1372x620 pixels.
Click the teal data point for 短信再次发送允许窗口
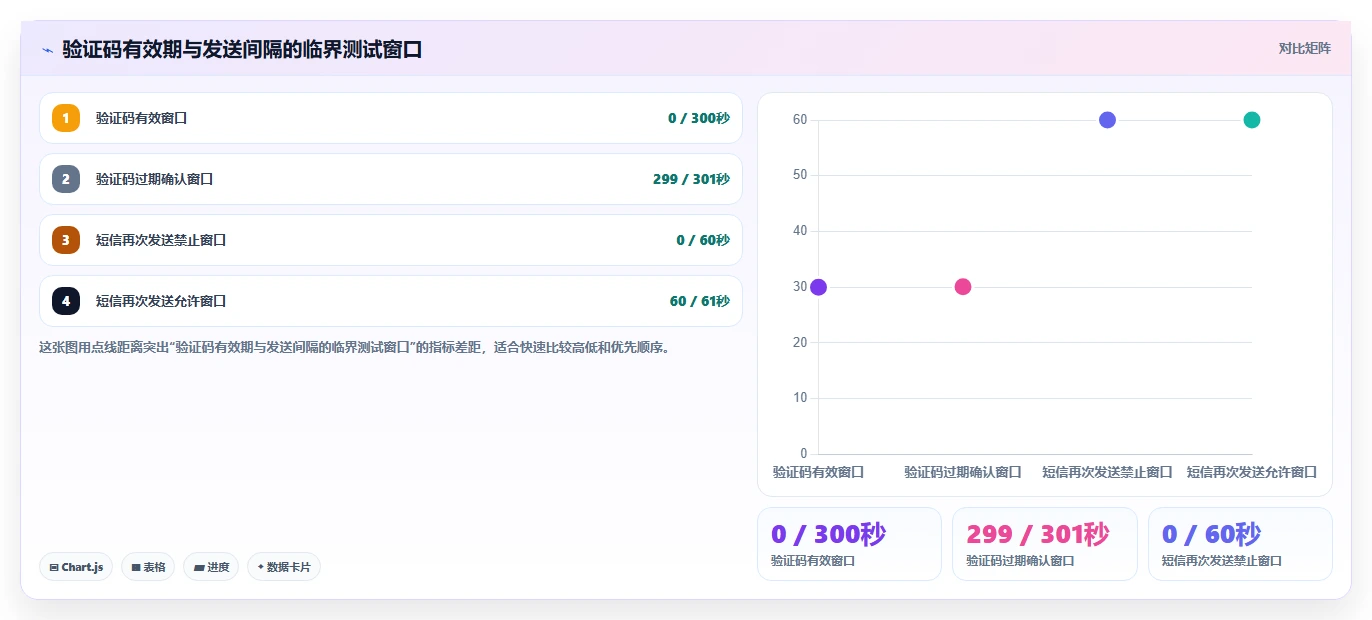click(x=1252, y=120)
